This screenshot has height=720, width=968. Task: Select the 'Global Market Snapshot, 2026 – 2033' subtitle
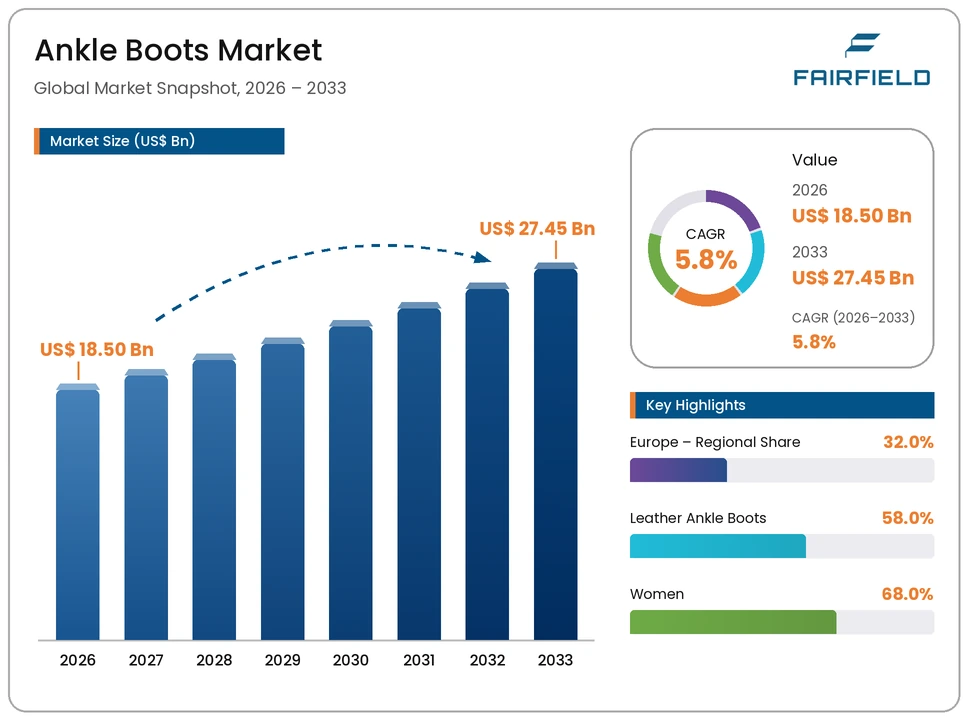pyautogui.click(x=190, y=88)
